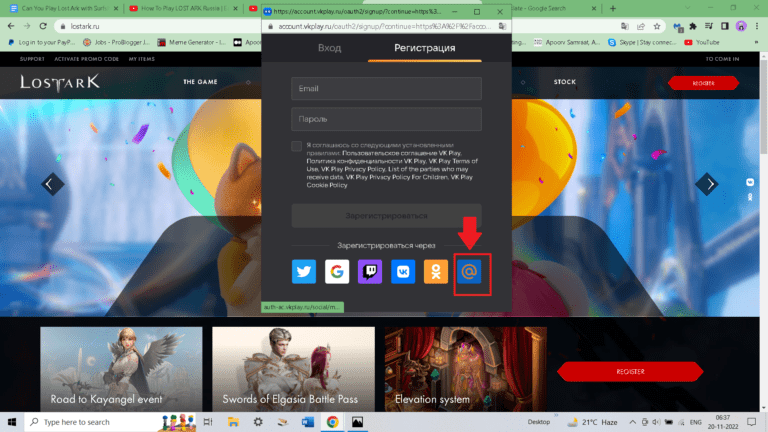This screenshot has width=768, height=432.
Task: Translate icon in popup address bar
Action: pos(502,26)
